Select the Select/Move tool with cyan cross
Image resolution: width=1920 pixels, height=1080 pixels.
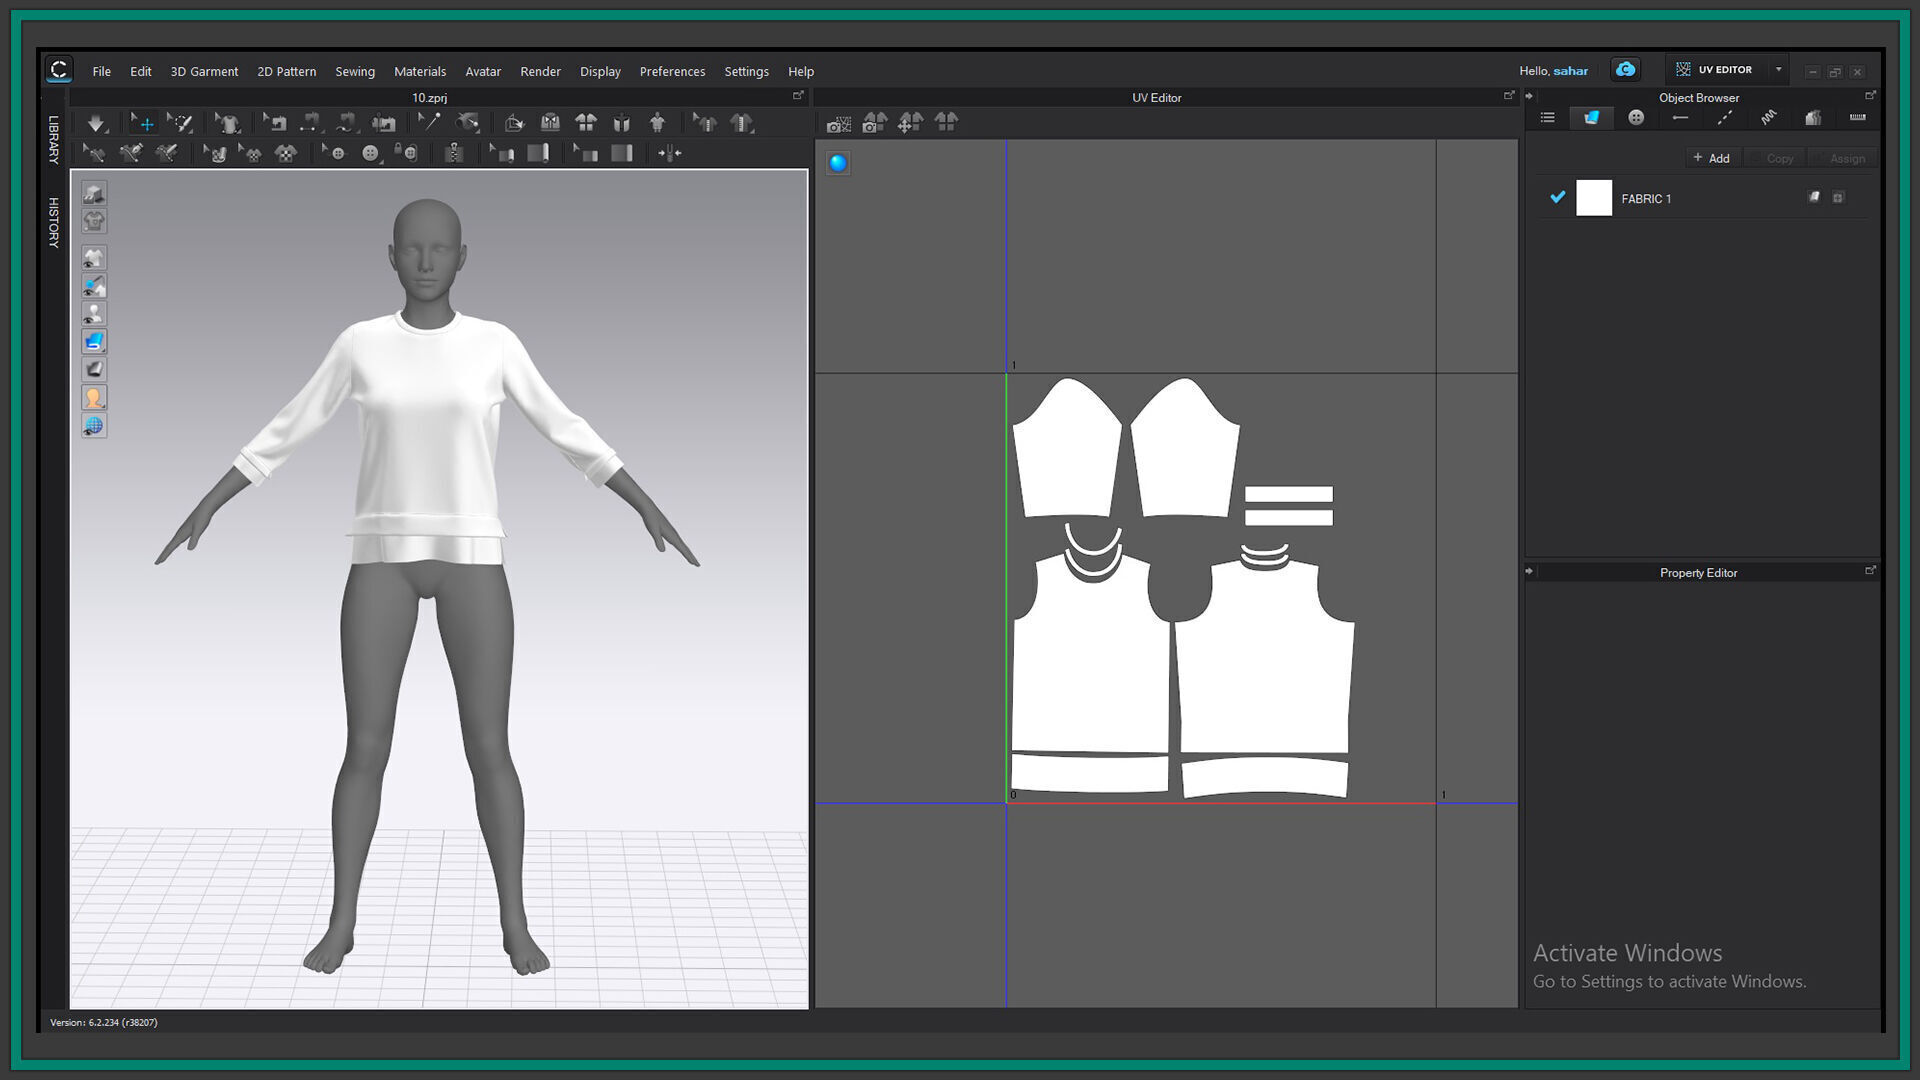[143, 123]
